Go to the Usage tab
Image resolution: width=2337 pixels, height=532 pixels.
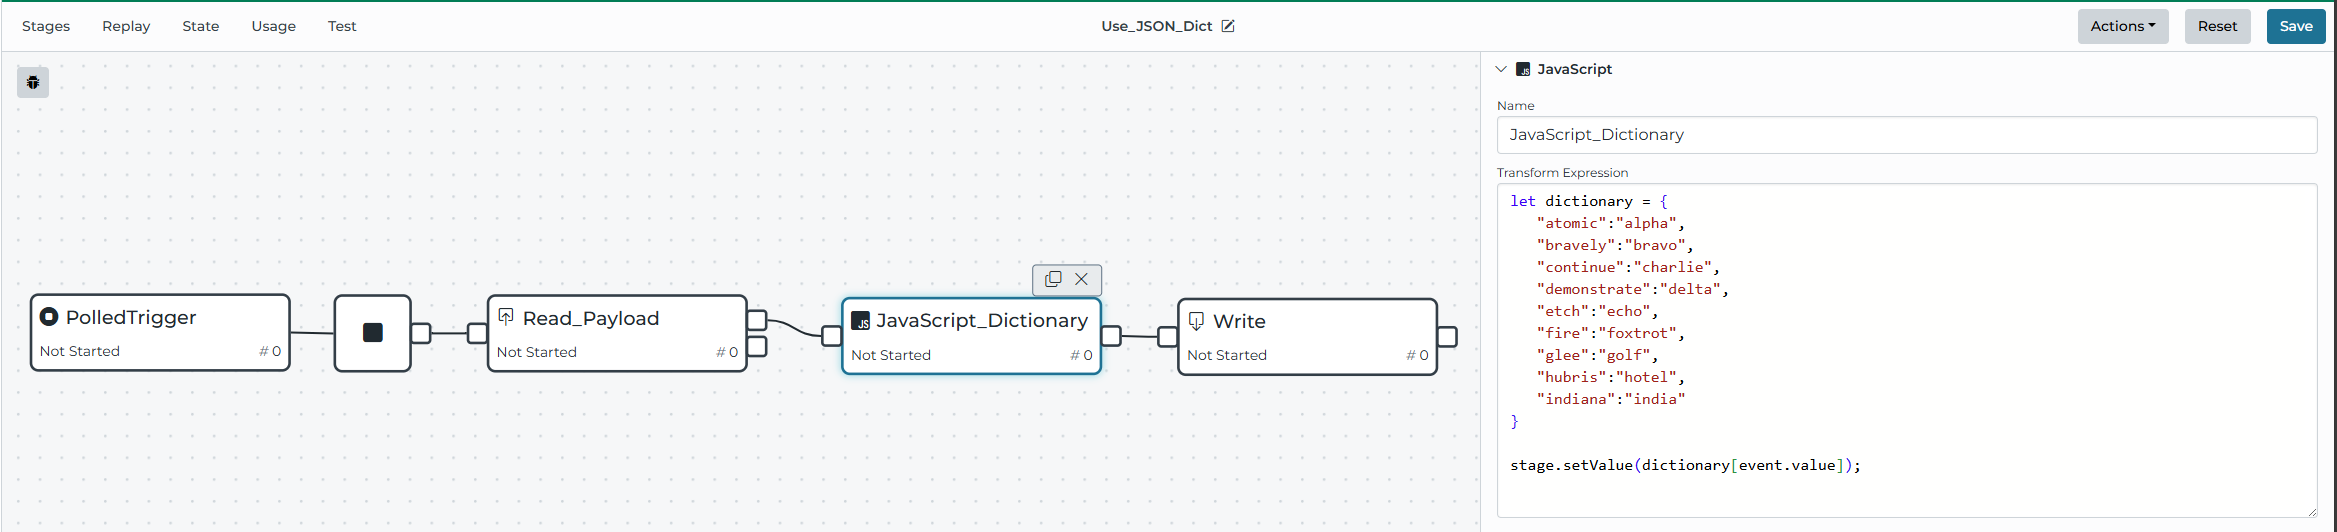tap(273, 26)
